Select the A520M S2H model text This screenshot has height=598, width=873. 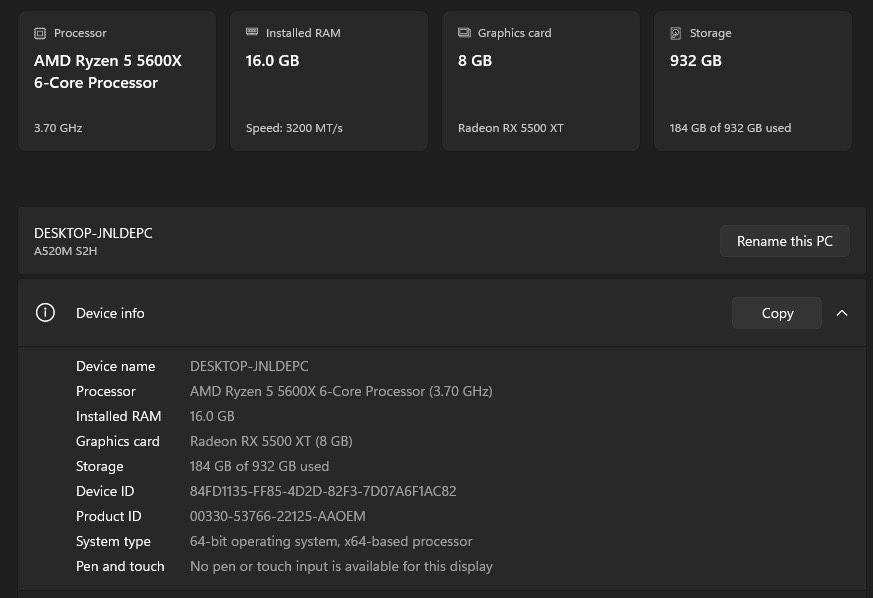tap(66, 251)
